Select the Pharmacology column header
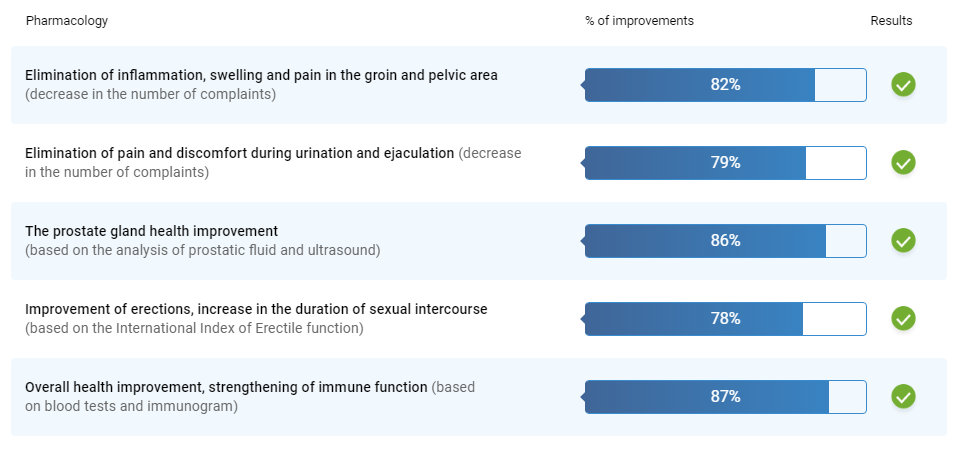The image size is (962, 455). (67, 21)
